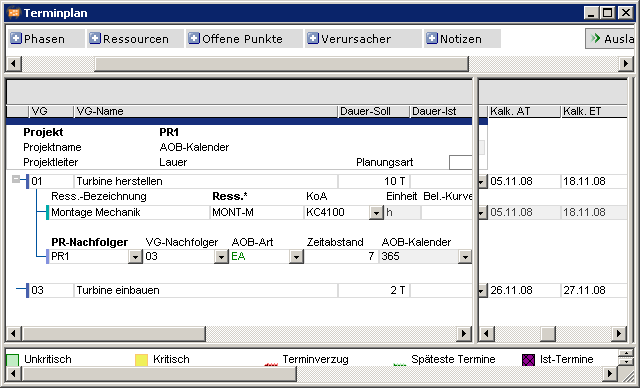Click the Terminplan window title icon
Screen dimensions: 640x388
click(x=13, y=13)
